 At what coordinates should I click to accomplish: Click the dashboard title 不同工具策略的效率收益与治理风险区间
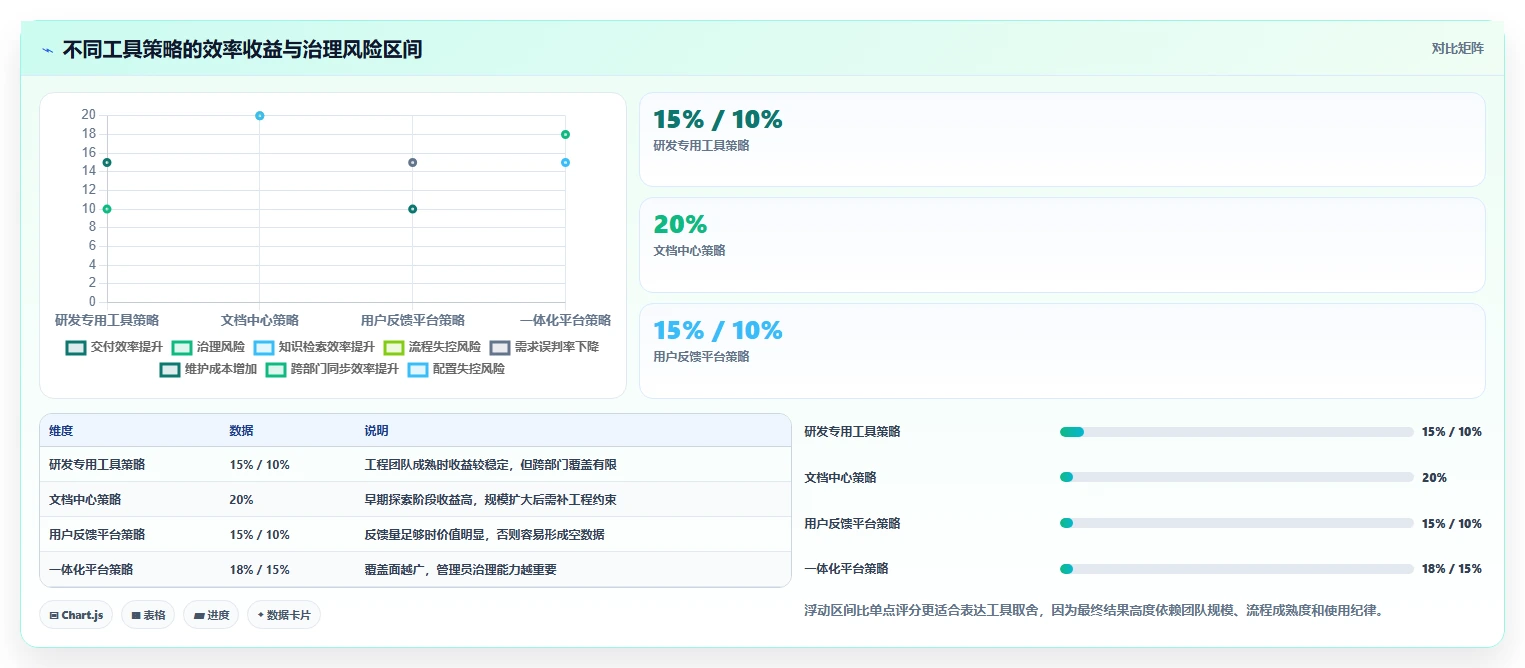pyautogui.click(x=242, y=49)
